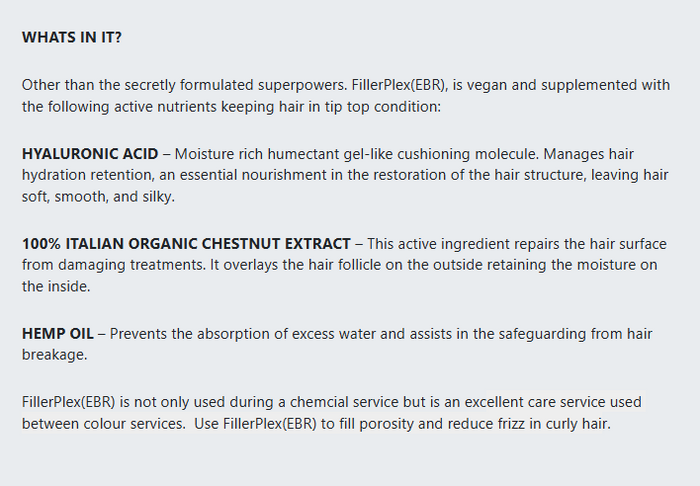Click the "WHATS IN IT?" heading
Viewport: 700px width, 486px height.
[x=72, y=37]
